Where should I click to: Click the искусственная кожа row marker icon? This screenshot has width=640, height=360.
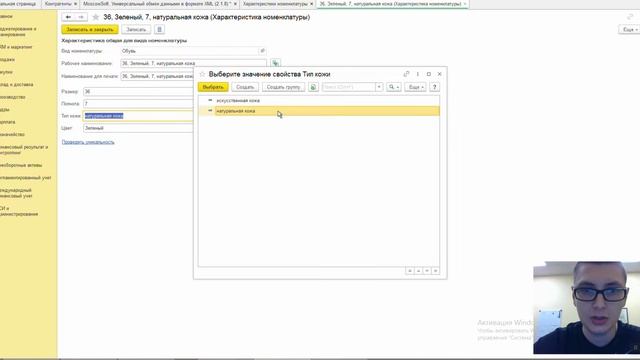pos(210,100)
